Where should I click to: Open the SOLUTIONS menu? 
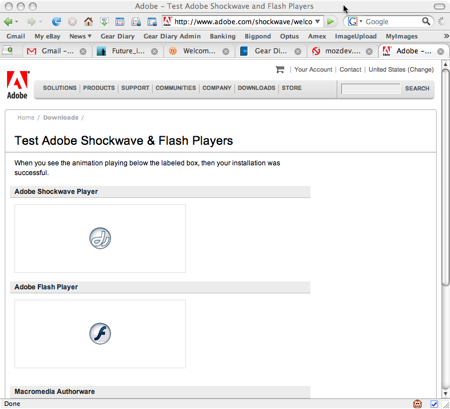pos(60,88)
